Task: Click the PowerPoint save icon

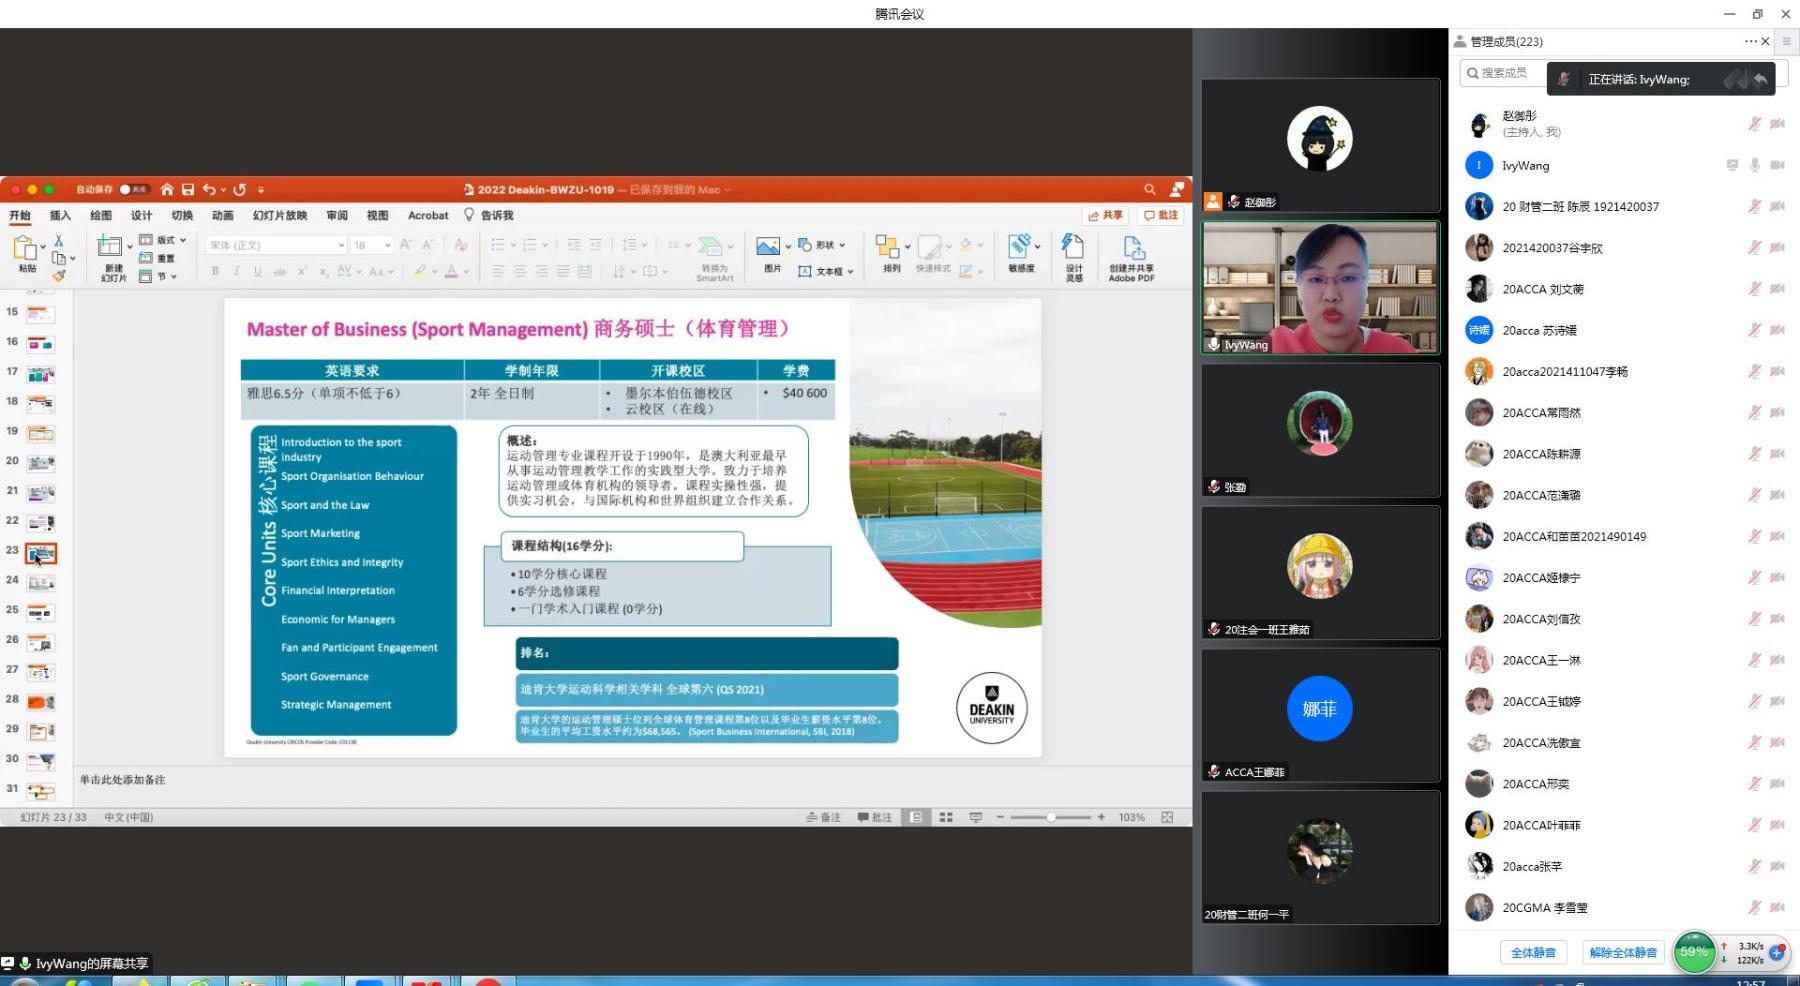Action: (x=187, y=189)
